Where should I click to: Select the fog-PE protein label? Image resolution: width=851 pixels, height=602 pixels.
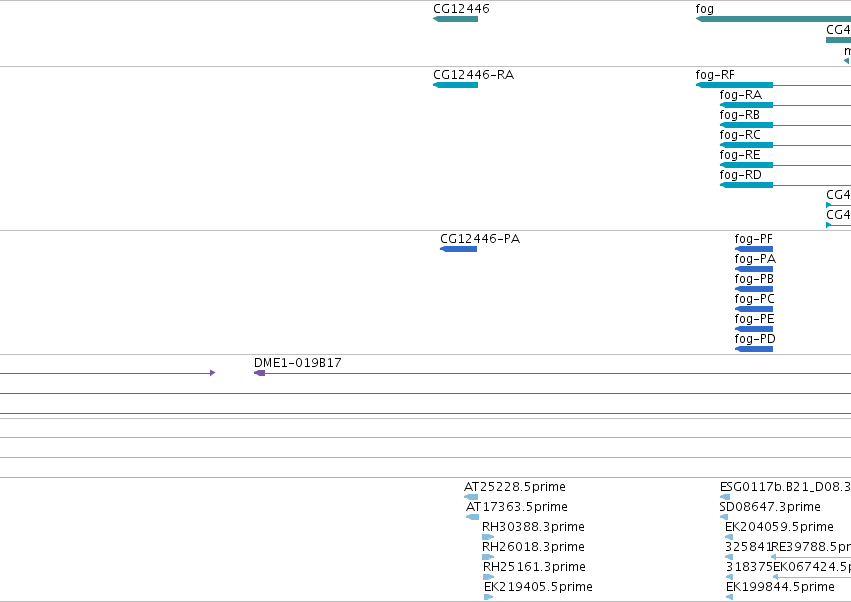(754, 319)
